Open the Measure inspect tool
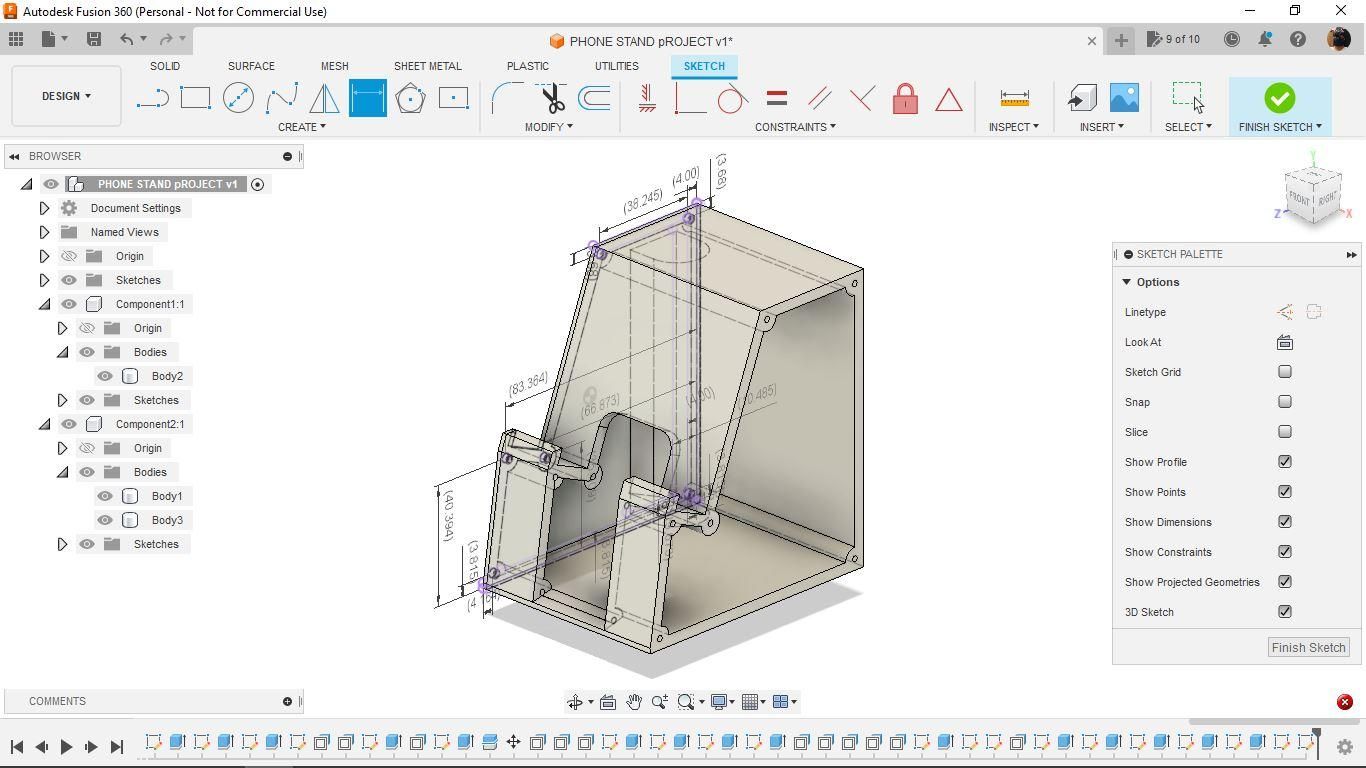1366x768 pixels. [x=1014, y=98]
